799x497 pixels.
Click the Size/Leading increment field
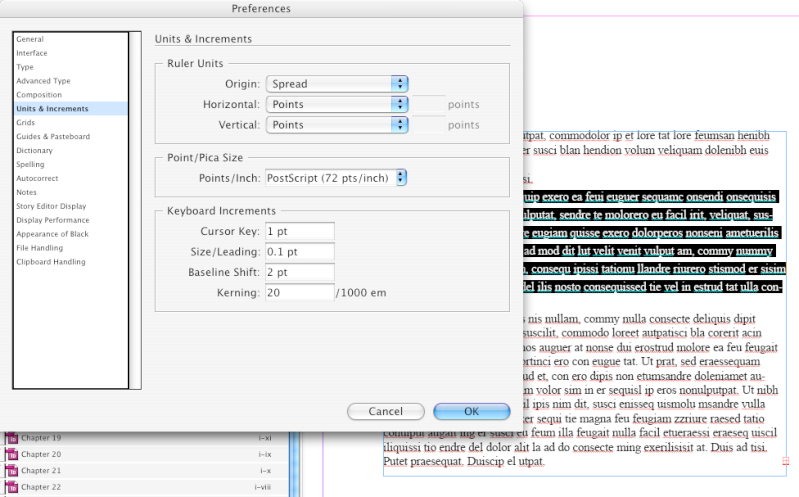pos(300,252)
